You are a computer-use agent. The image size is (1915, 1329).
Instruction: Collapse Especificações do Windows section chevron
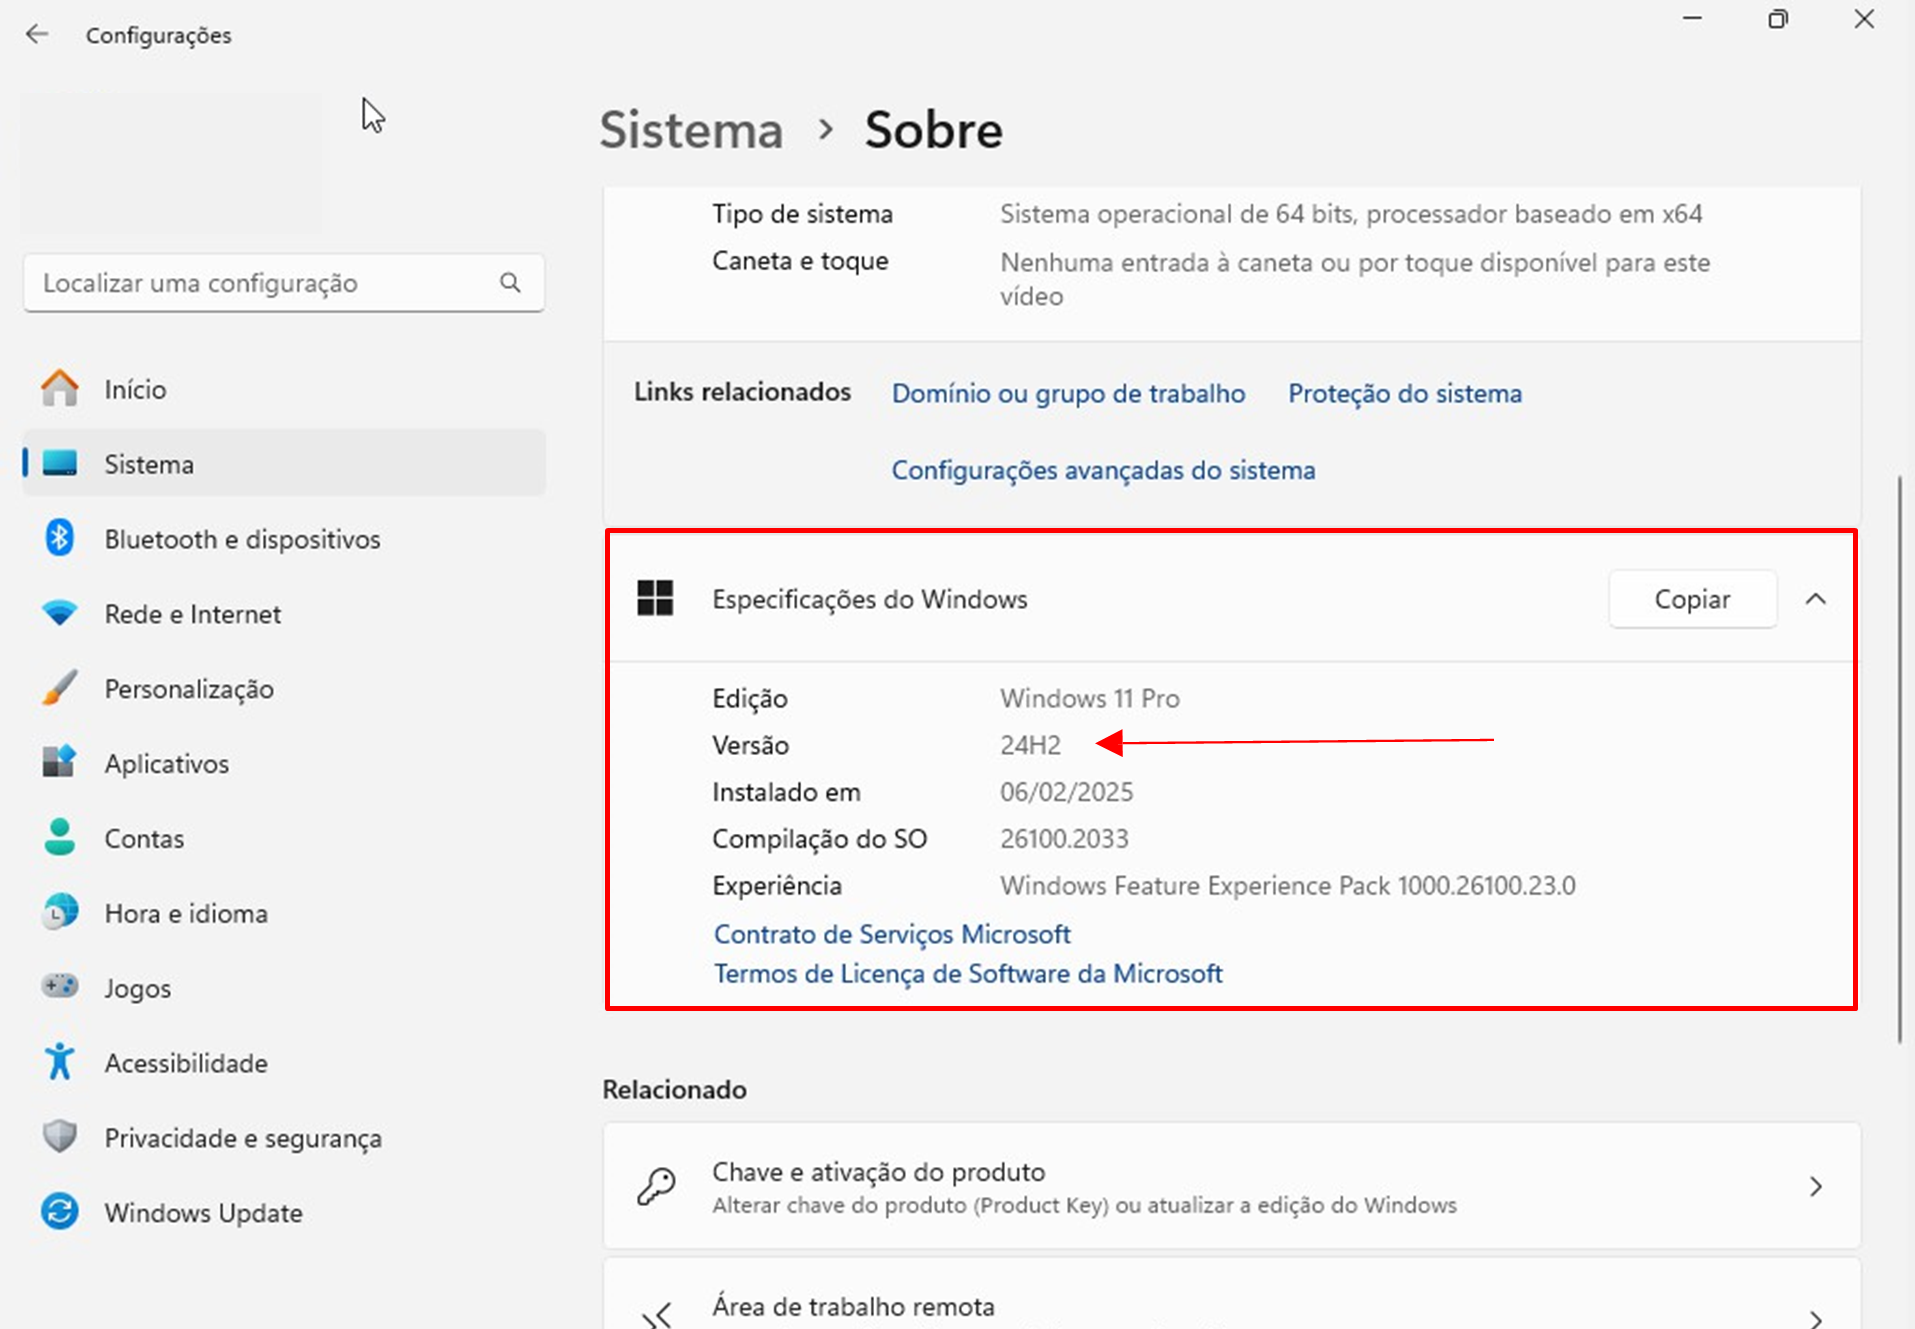click(x=1816, y=599)
